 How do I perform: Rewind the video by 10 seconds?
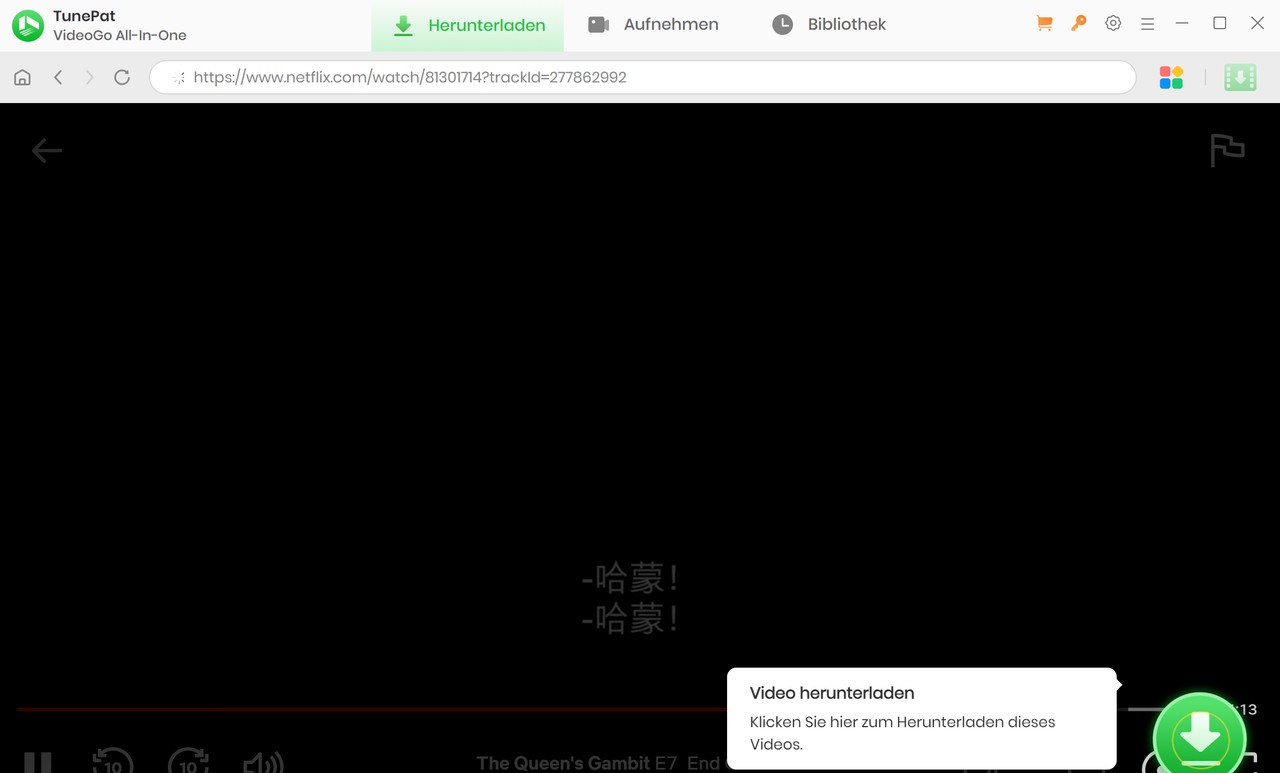click(113, 762)
